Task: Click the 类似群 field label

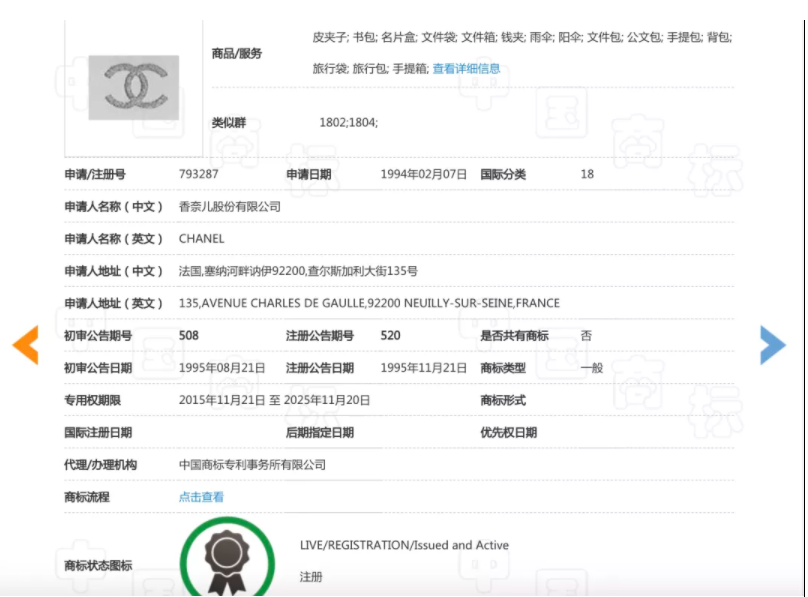Action: click(229, 123)
